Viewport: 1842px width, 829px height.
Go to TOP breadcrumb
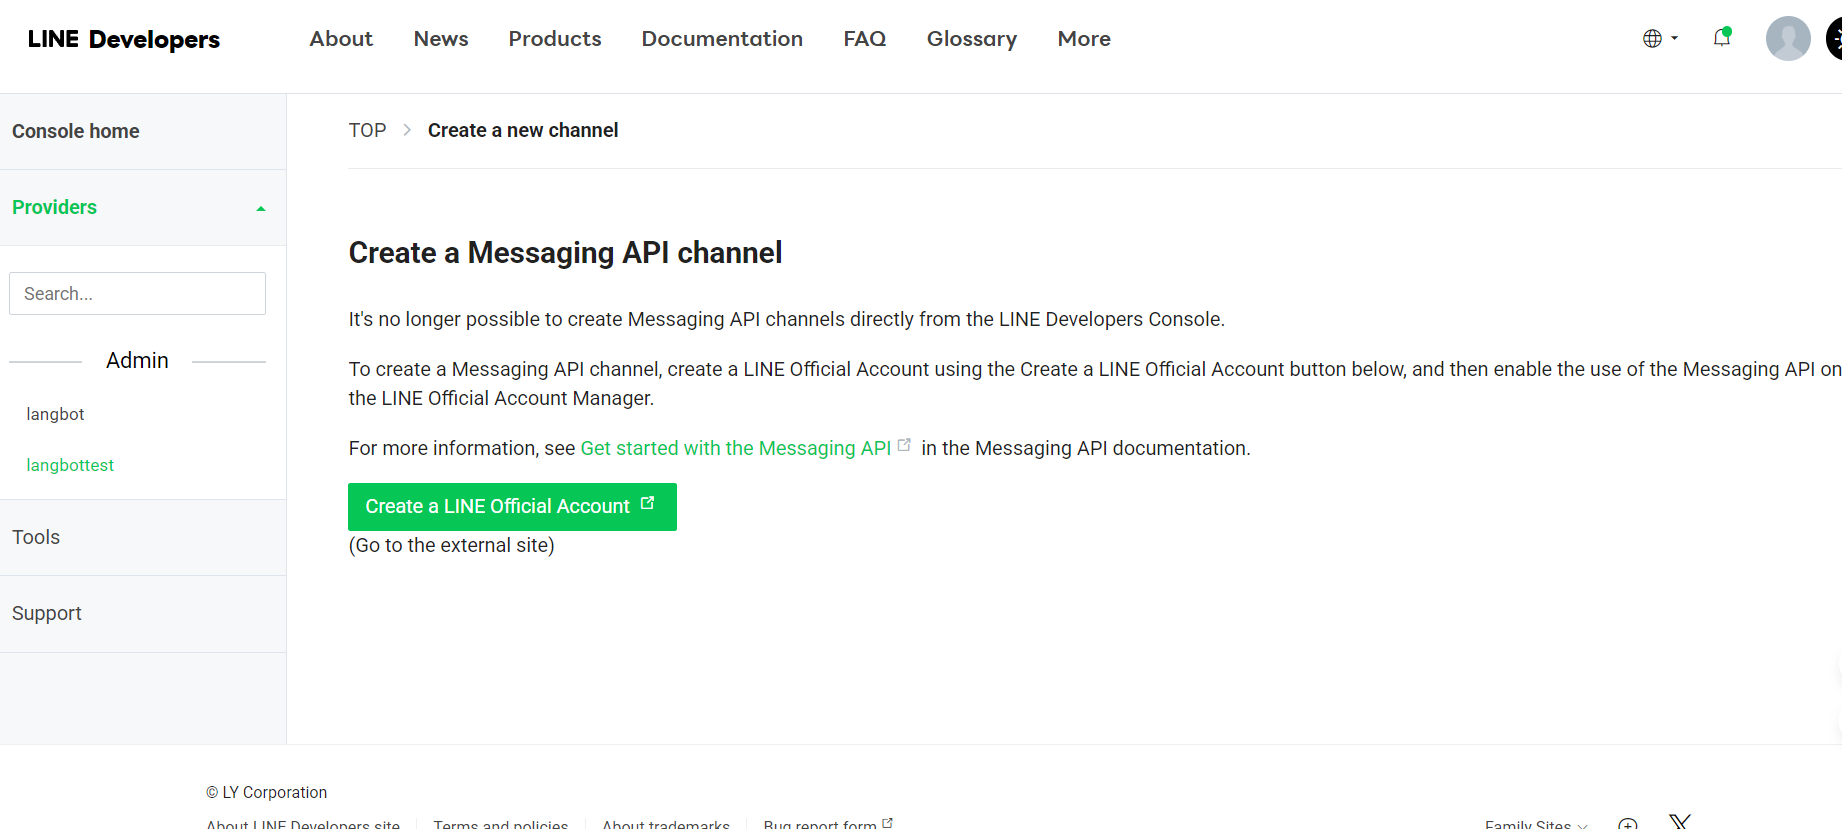[x=367, y=130]
